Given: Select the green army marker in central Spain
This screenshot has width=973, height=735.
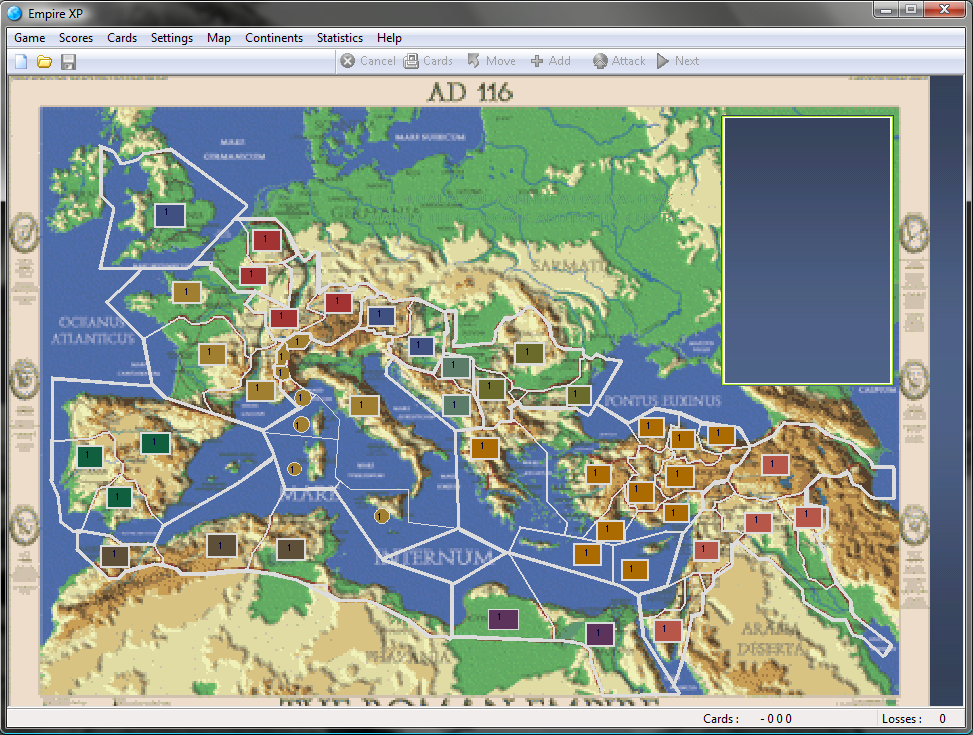Looking at the screenshot, I should coord(155,443).
